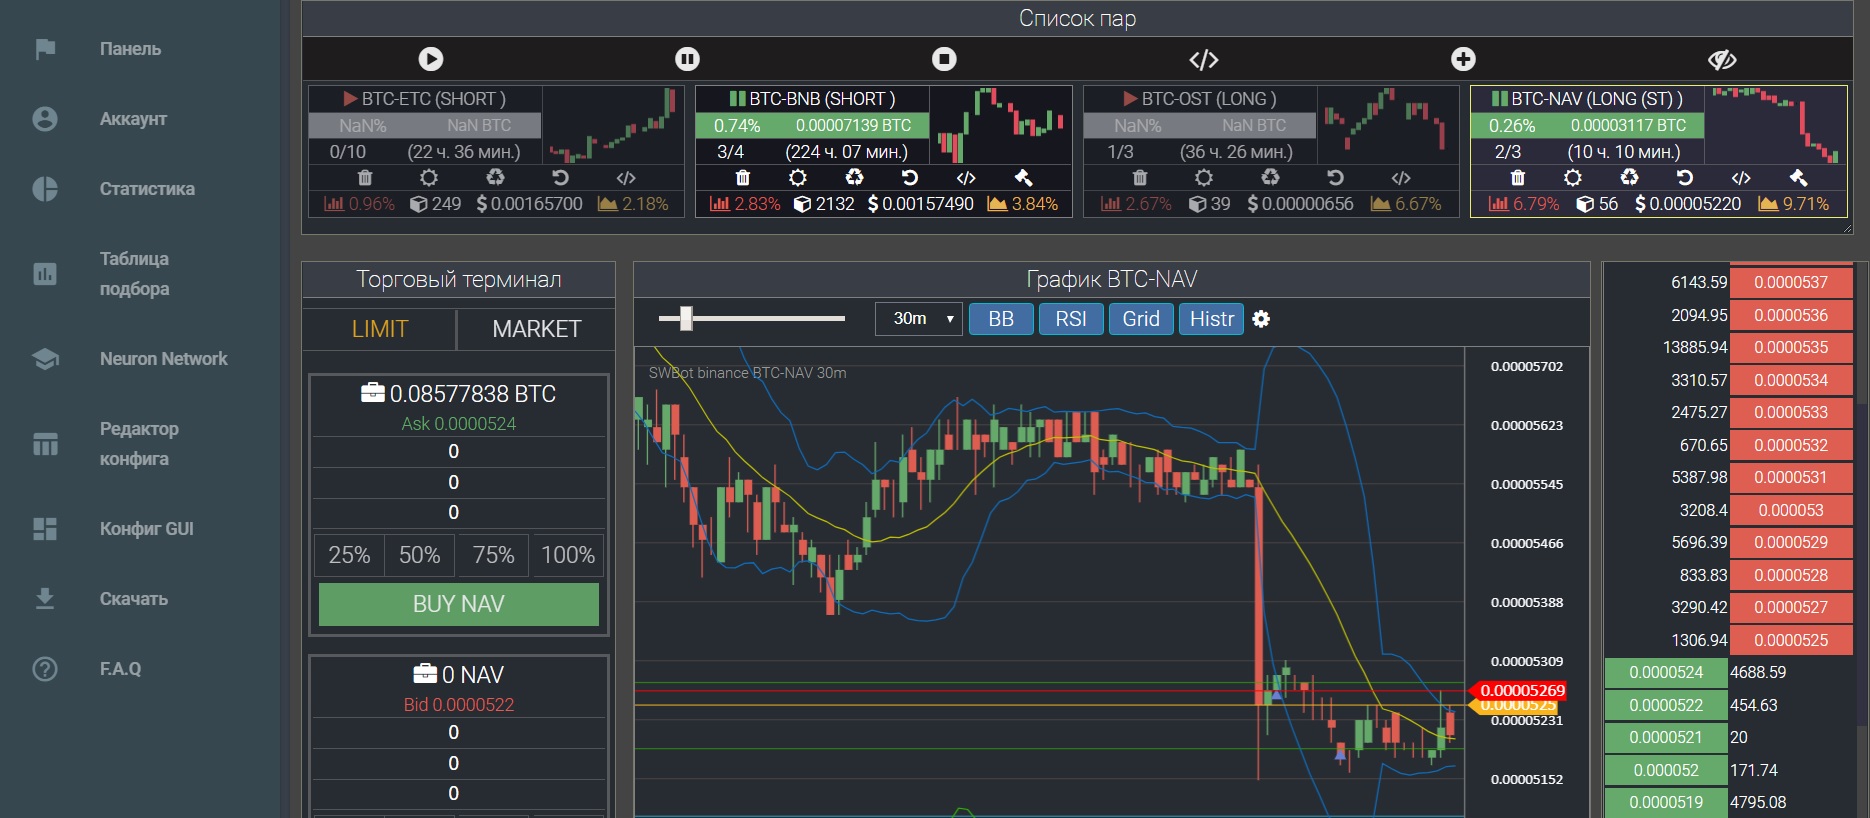Reset BTC-OST pair with the undo arrow icon

(1335, 178)
